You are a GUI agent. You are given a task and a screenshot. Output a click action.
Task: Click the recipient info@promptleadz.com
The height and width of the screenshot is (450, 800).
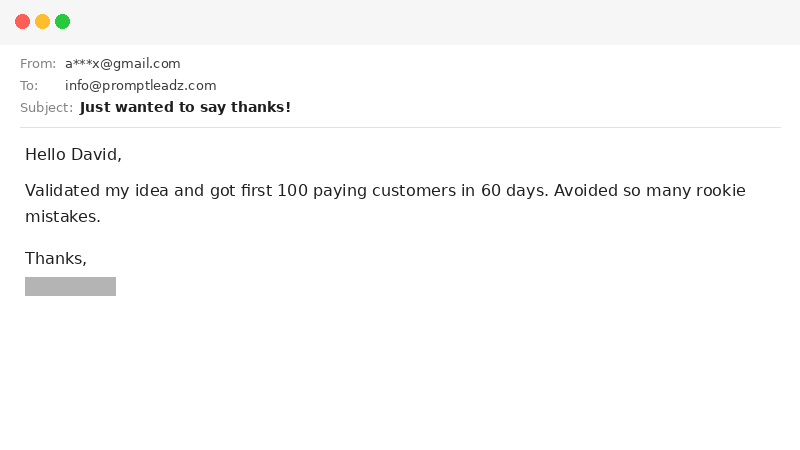pyautogui.click(x=140, y=86)
